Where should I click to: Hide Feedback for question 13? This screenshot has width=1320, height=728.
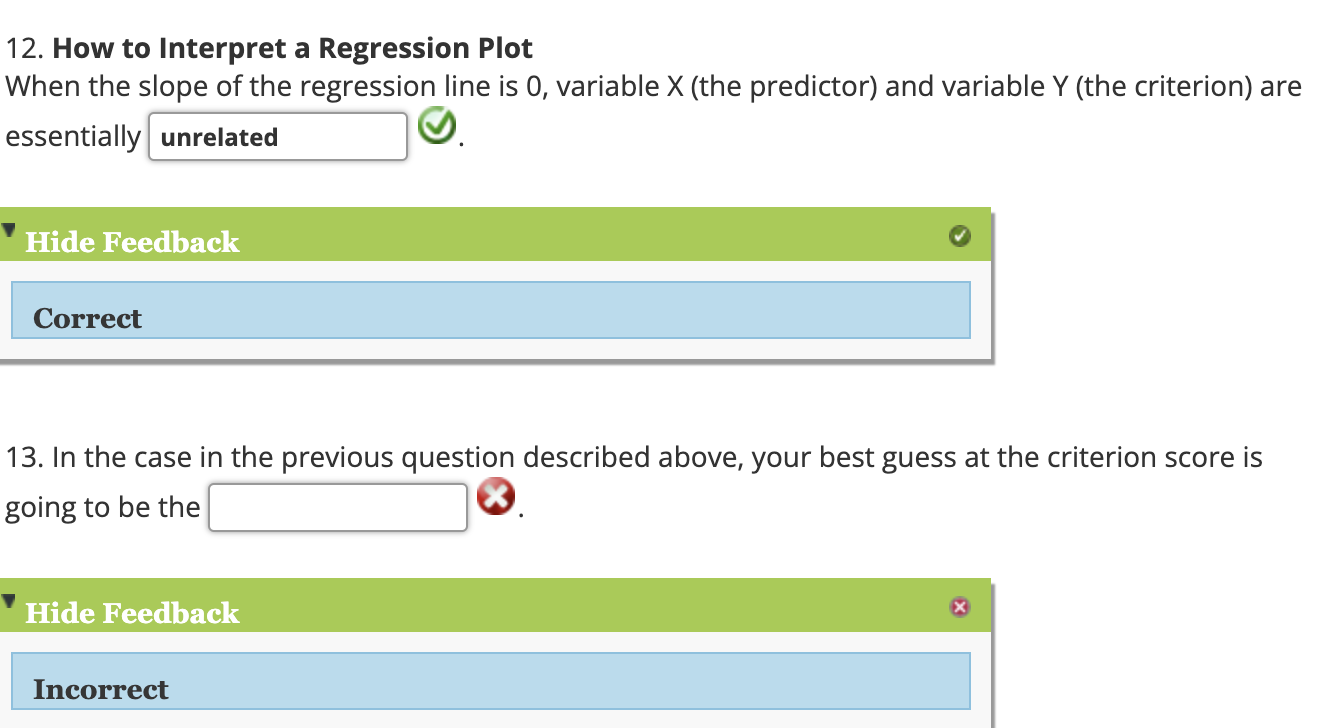[131, 613]
